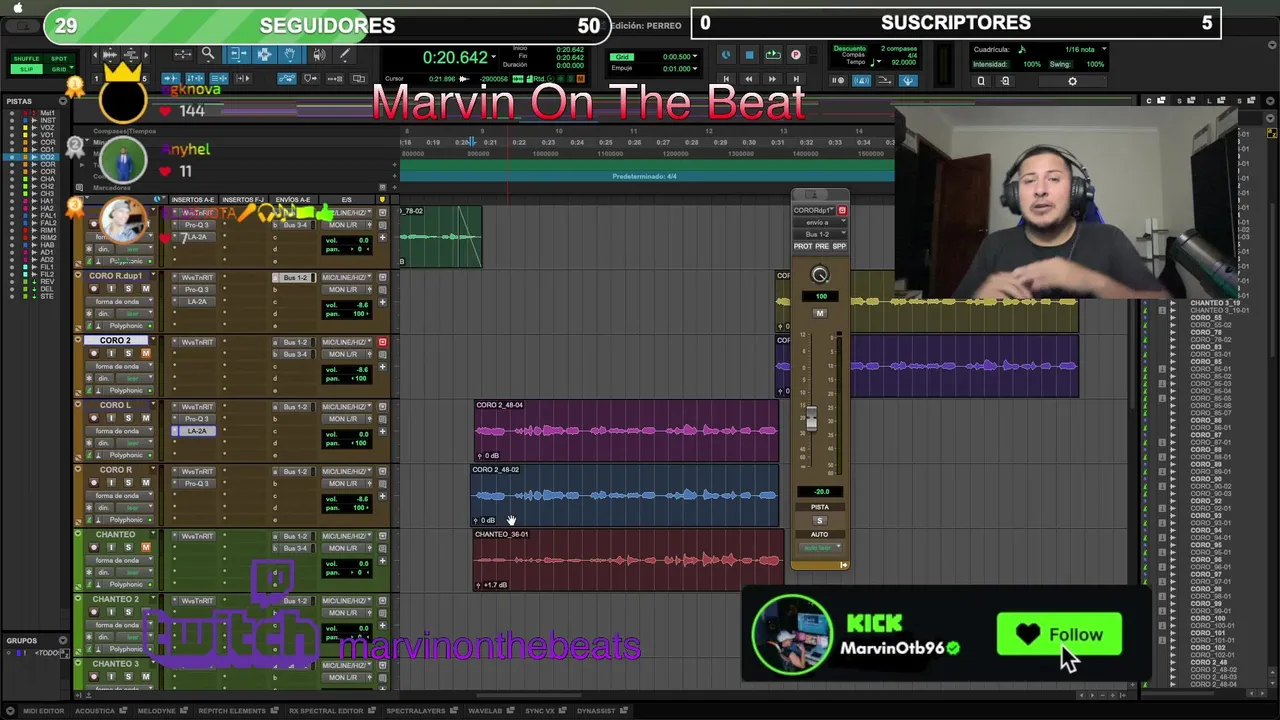Click the transport Record button
Image resolution: width=1280 pixels, height=720 pixels.
click(x=796, y=55)
